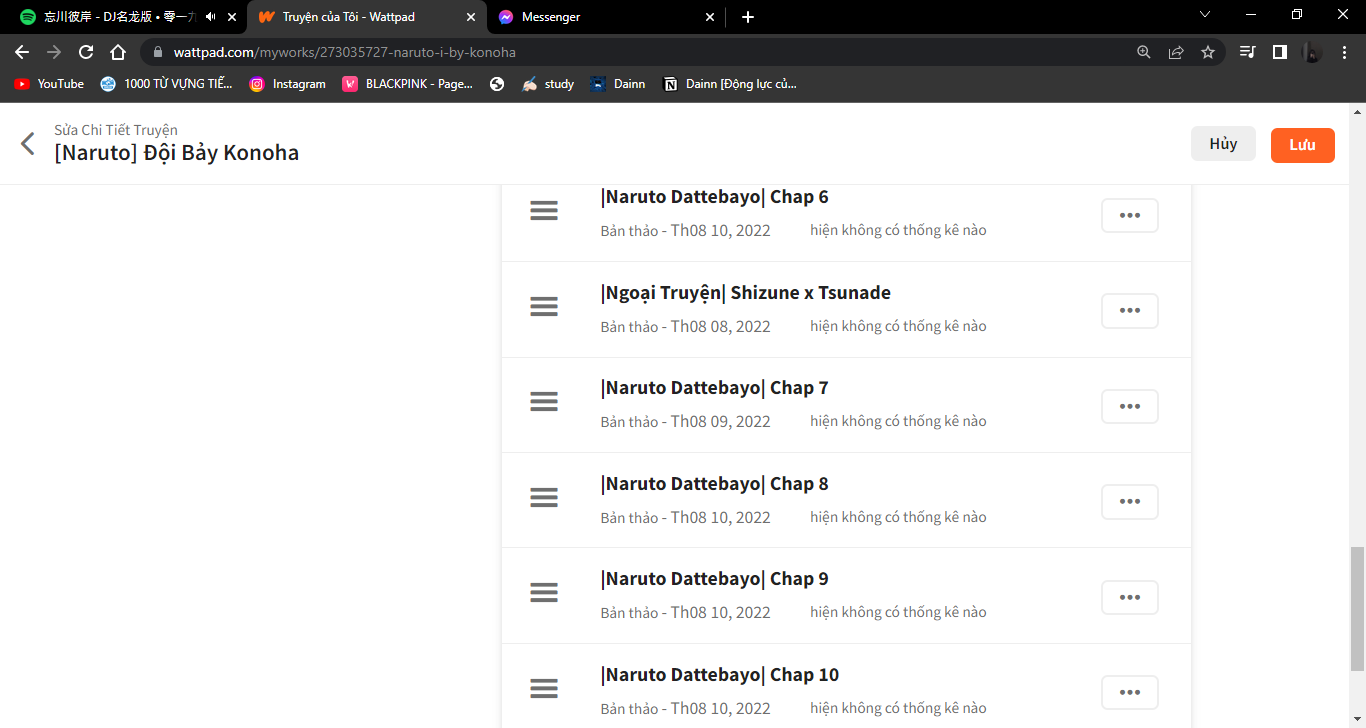Open Naruto Dattebayo Chap 6 chapter title
The height and width of the screenshot is (728, 1366).
click(x=715, y=197)
